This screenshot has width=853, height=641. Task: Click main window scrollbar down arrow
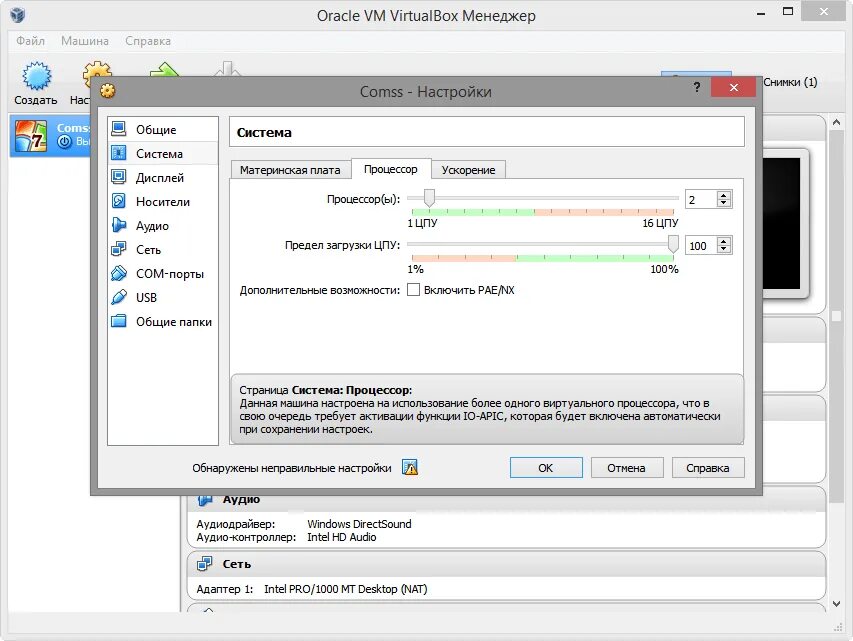(837, 603)
